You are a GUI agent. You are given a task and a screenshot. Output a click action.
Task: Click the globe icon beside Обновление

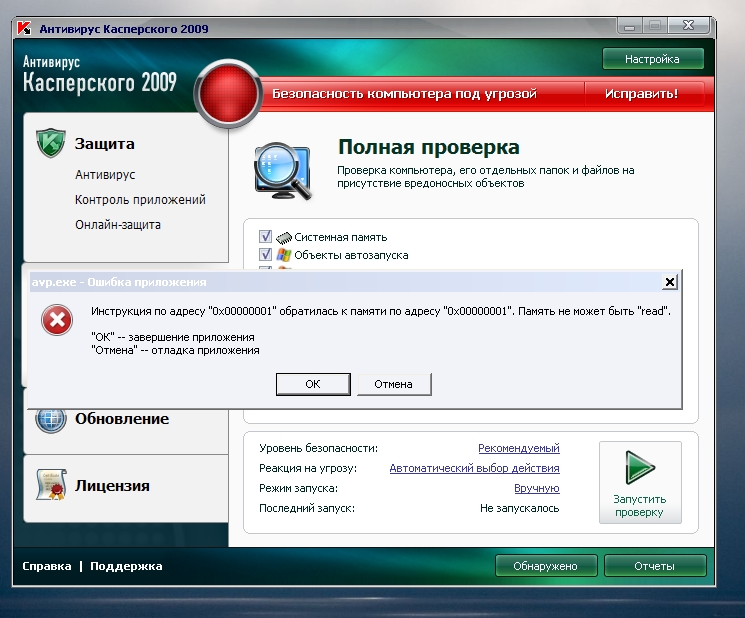tap(50, 419)
